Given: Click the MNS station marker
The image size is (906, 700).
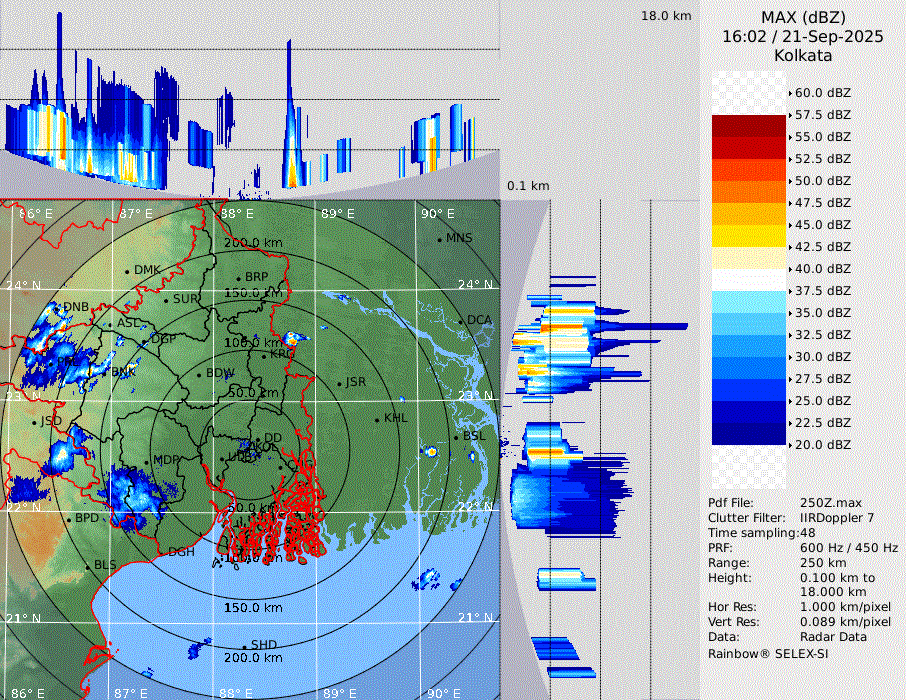Looking at the screenshot, I should click(439, 239).
